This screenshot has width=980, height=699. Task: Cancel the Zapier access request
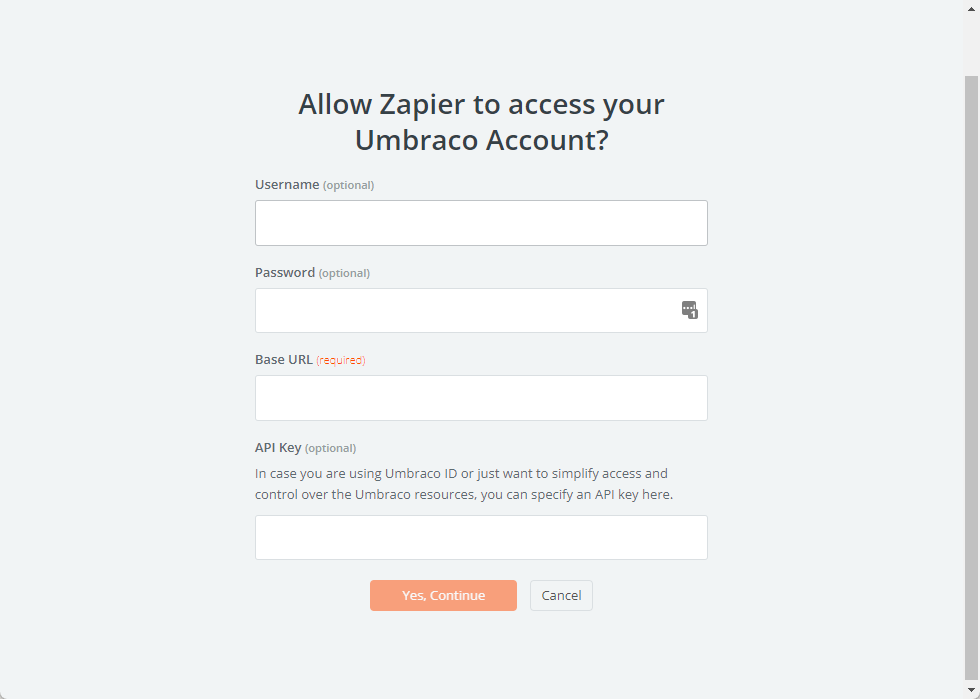coord(561,596)
